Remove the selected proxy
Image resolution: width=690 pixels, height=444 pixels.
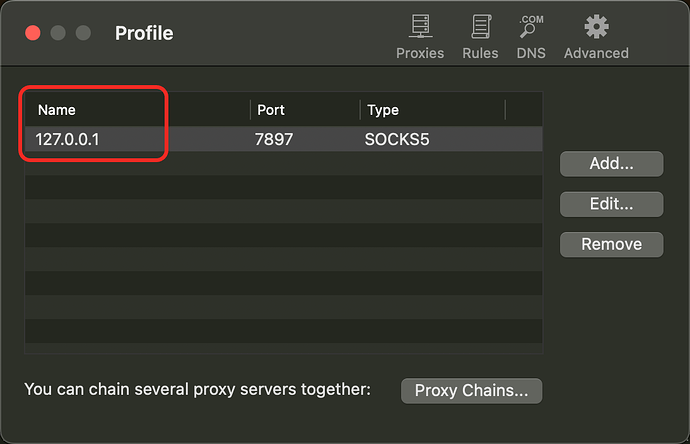click(x=611, y=245)
